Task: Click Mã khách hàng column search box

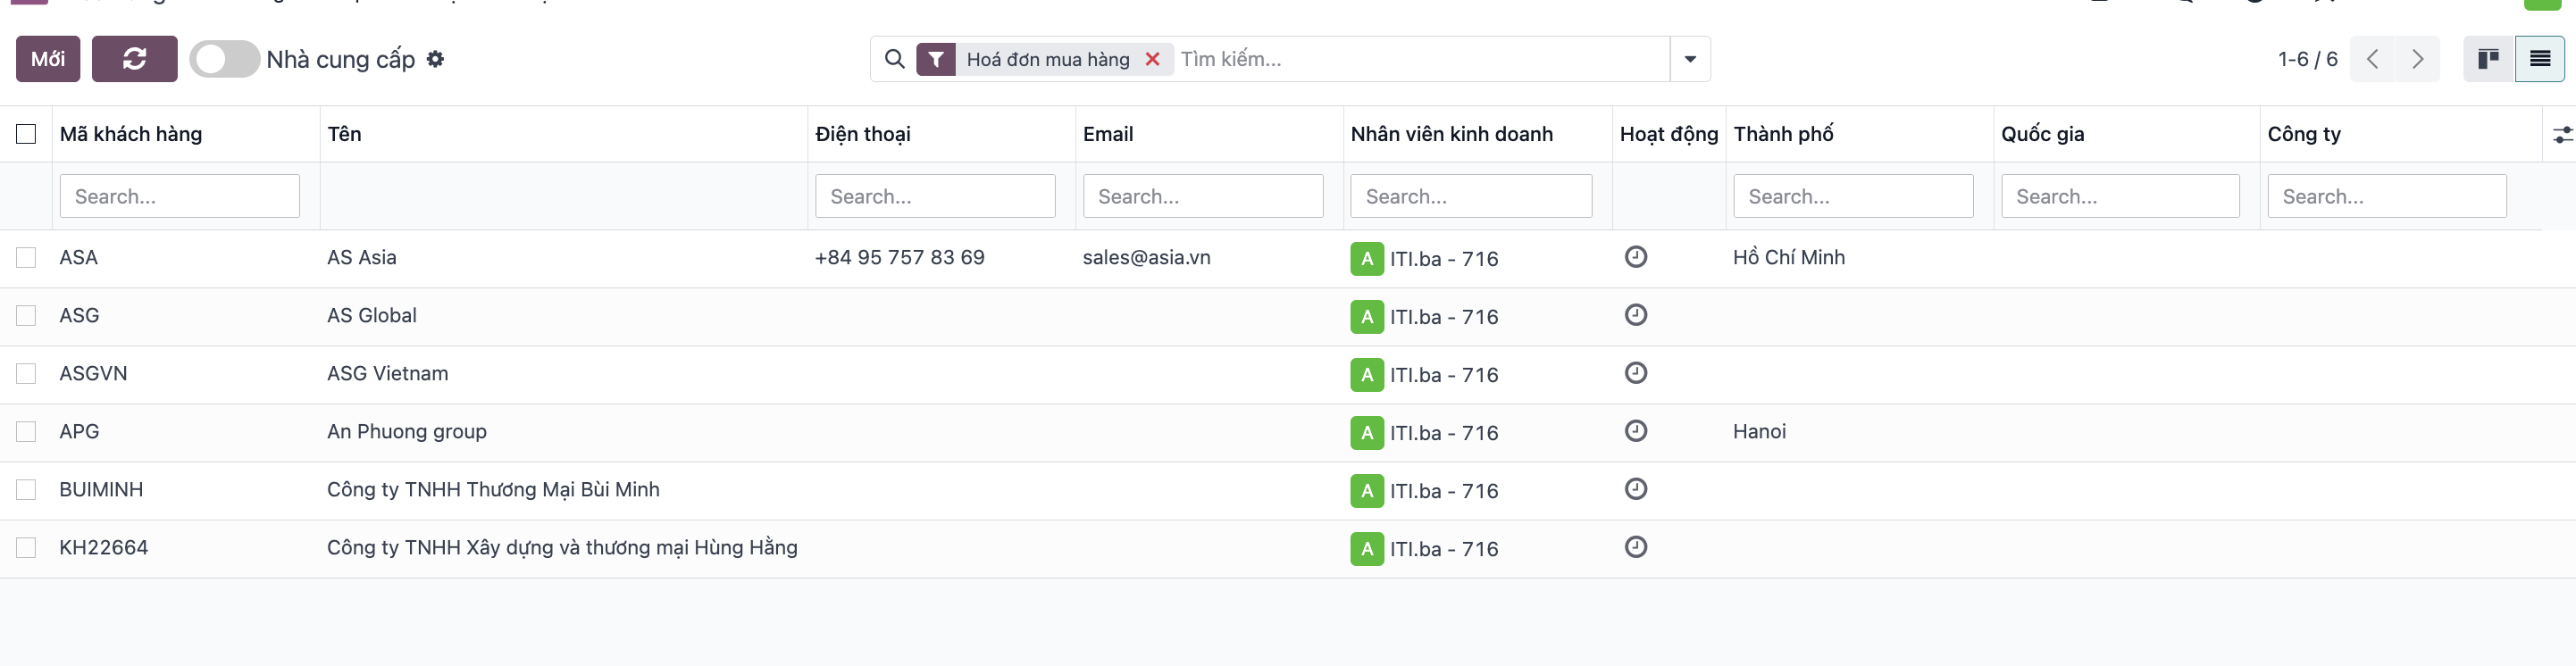Action: [180, 196]
